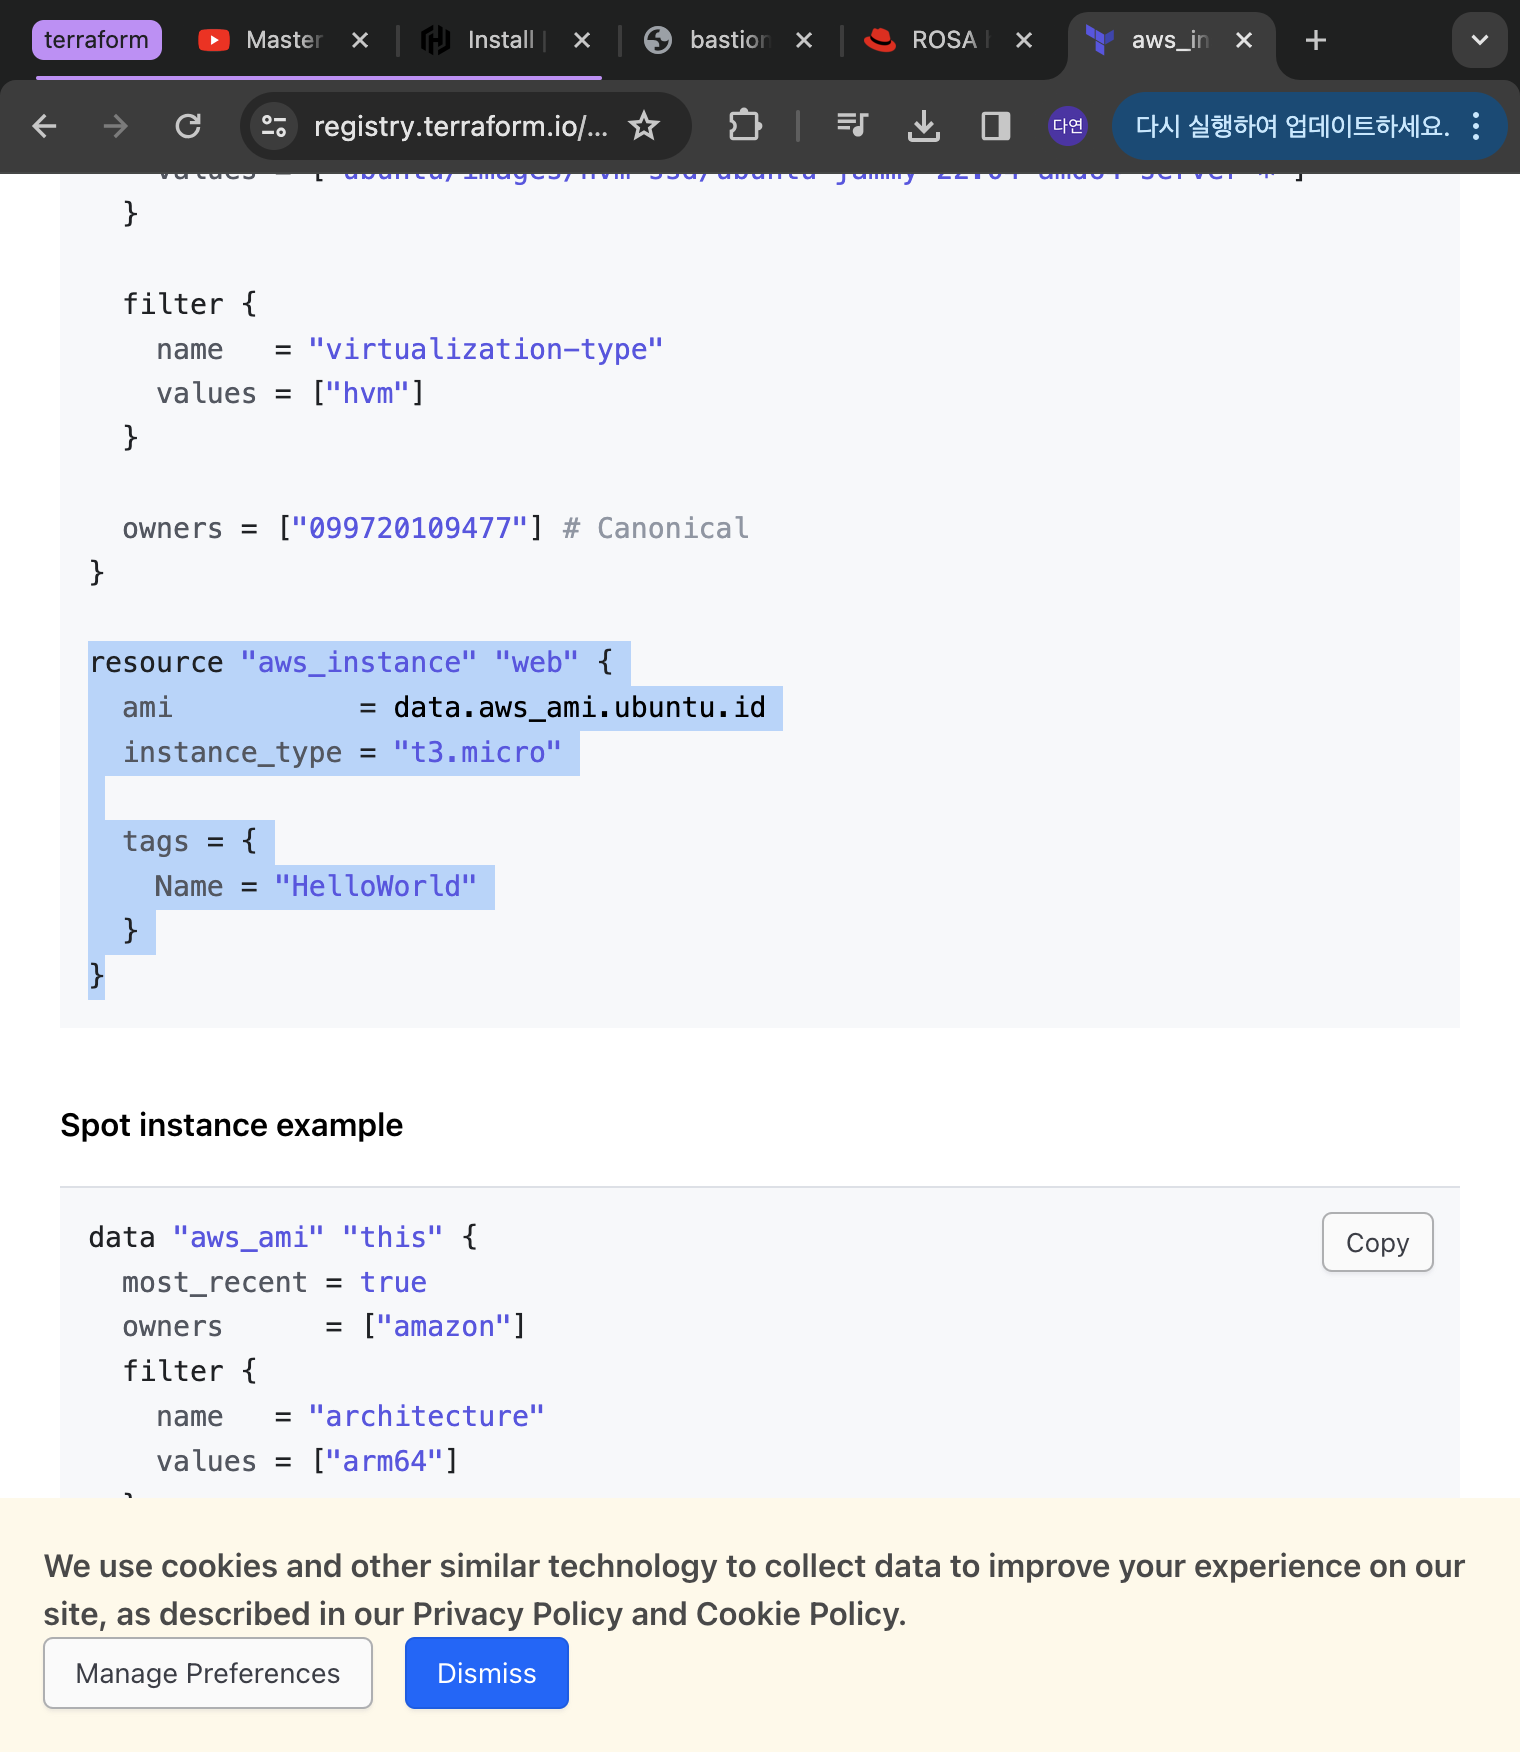Bookmark this page with the star icon

point(644,126)
